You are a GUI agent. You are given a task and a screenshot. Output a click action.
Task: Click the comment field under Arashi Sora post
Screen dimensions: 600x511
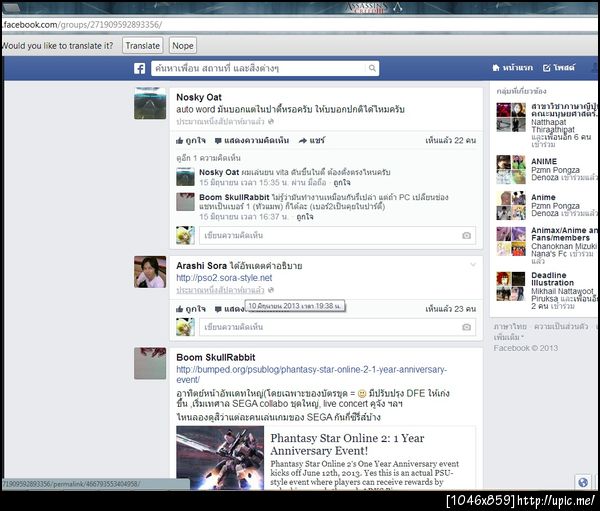coord(337,327)
